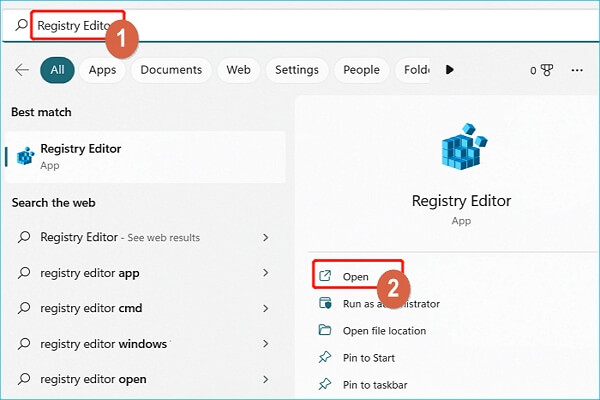Choose registry editor windows suggestion
The height and width of the screenshot is (400, 600).
(145, 344)
